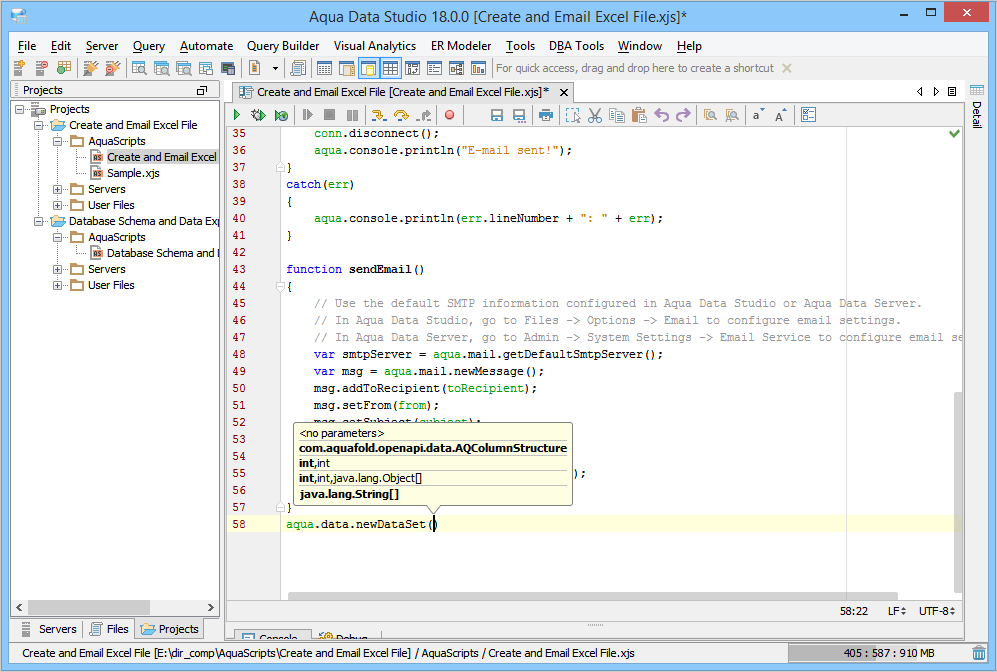Switch to the Servers bottom tab
Image resolution: width=997 pixels, height=672 pixels.
(50, 629)
